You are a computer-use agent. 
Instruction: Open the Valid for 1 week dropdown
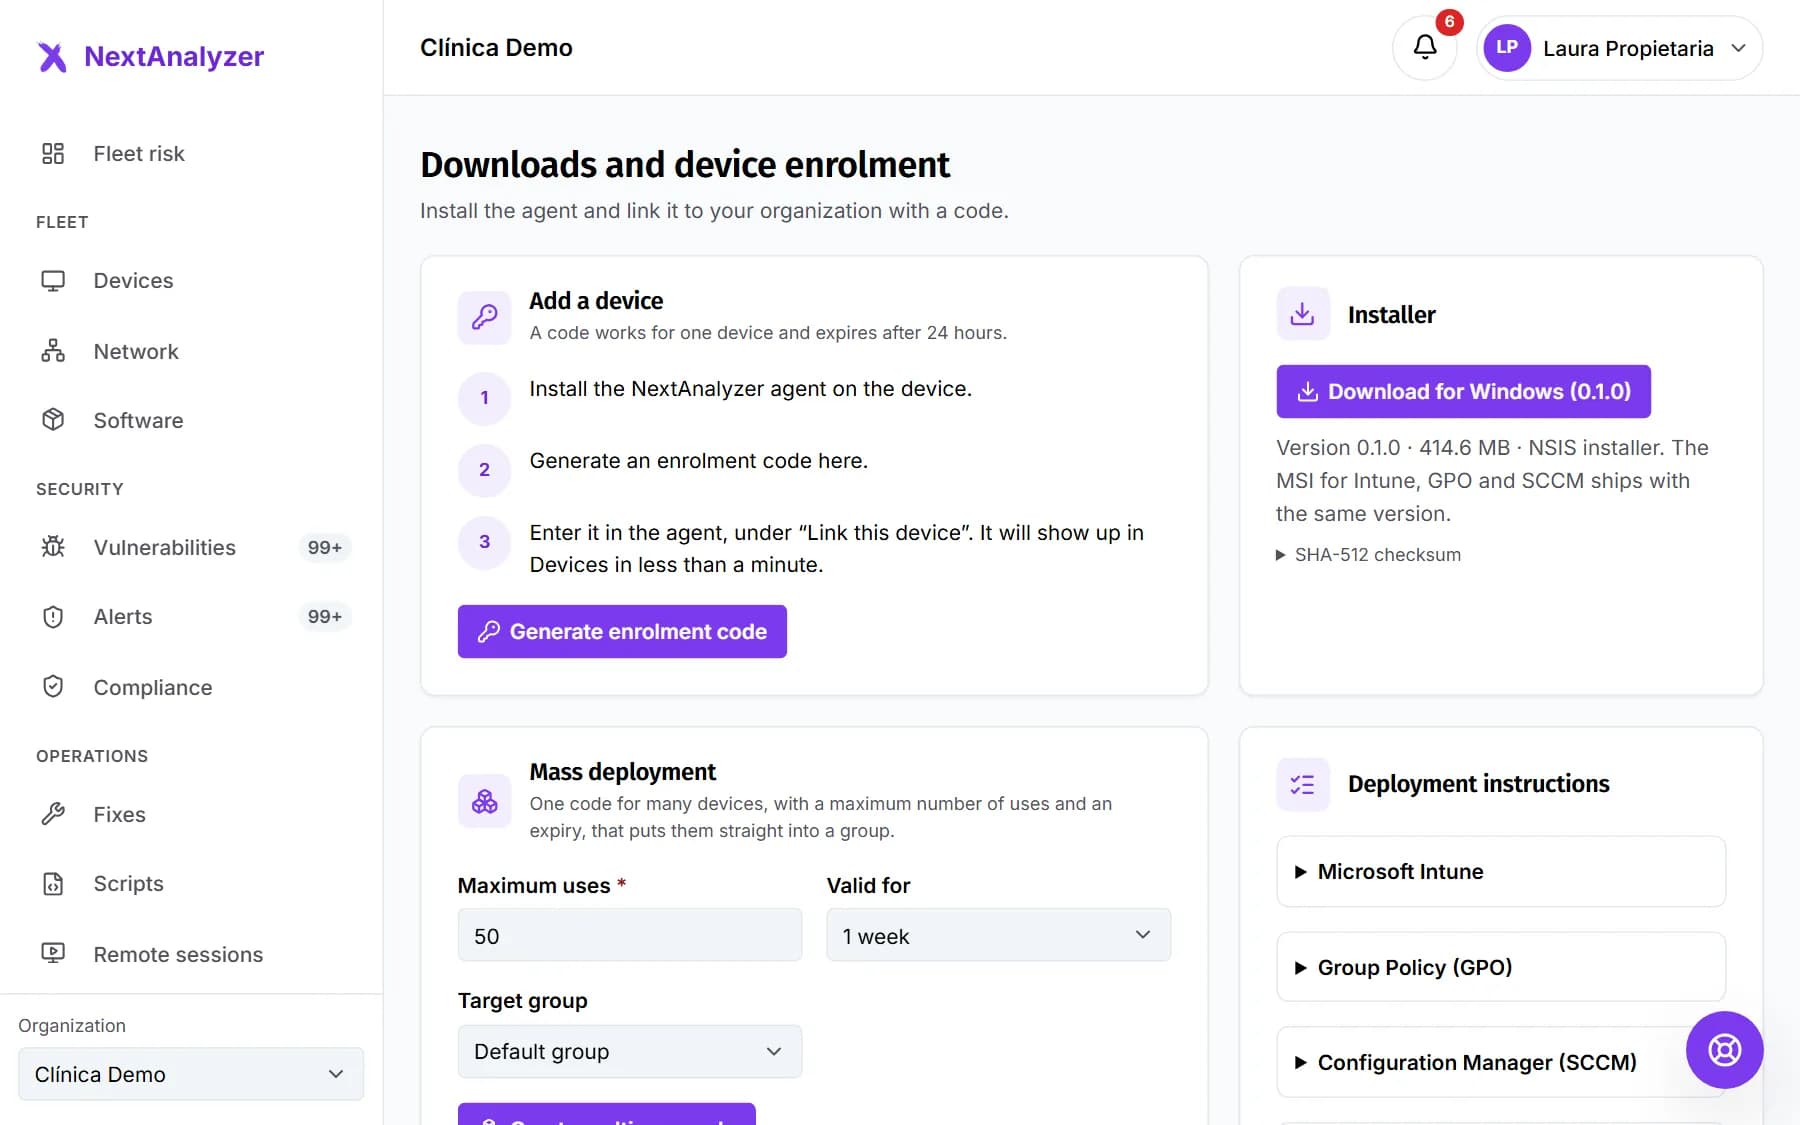pyautogui.click(x=998, y=936)
